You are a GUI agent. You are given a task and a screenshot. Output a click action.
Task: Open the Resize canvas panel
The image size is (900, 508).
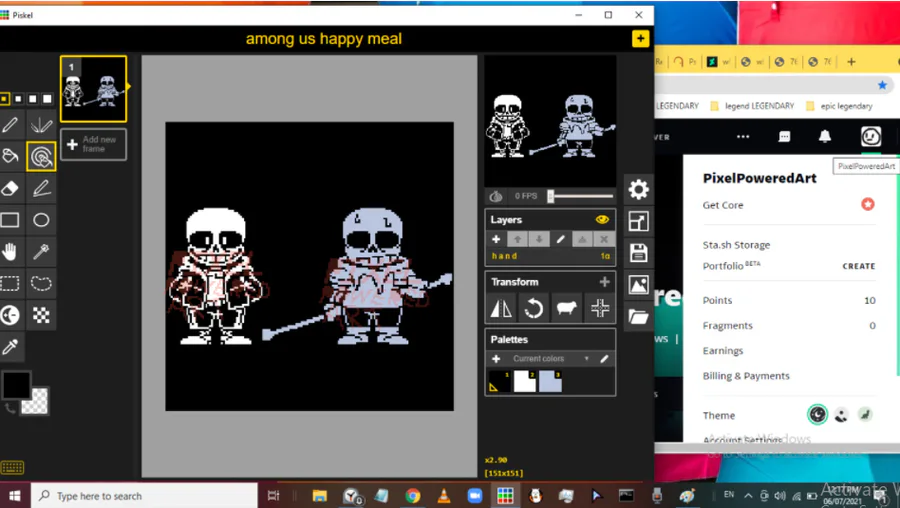[638, 221]
